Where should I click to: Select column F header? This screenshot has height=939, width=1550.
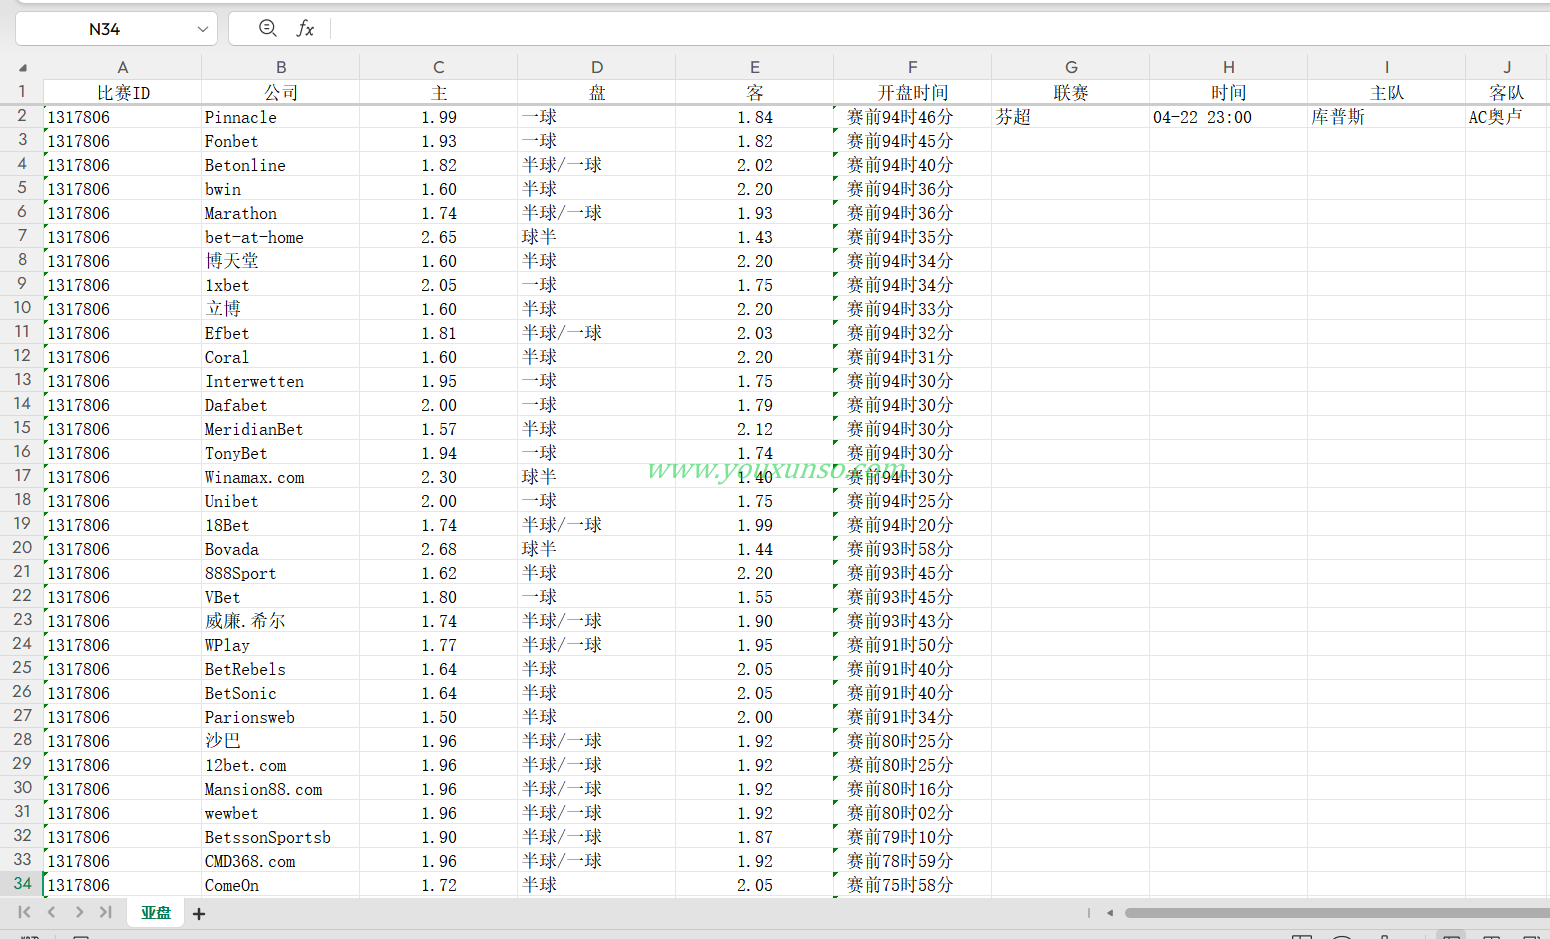pyautogui.click(x=913, y=67)
